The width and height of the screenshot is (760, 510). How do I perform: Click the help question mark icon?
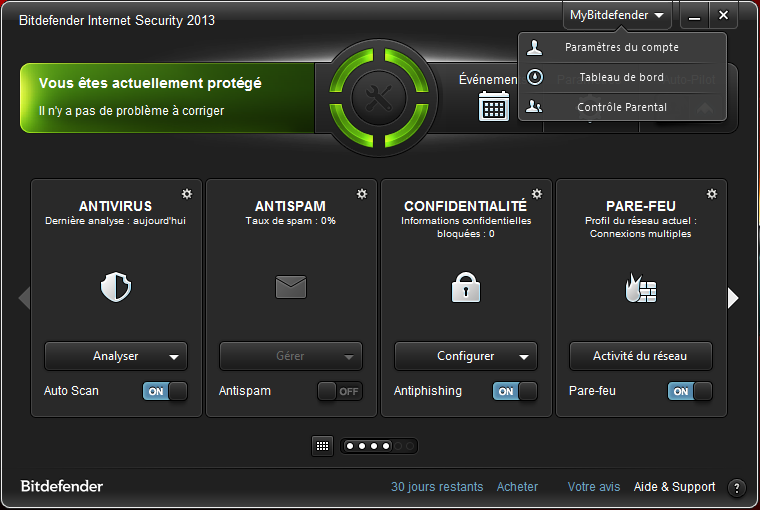tap(737, 488)
